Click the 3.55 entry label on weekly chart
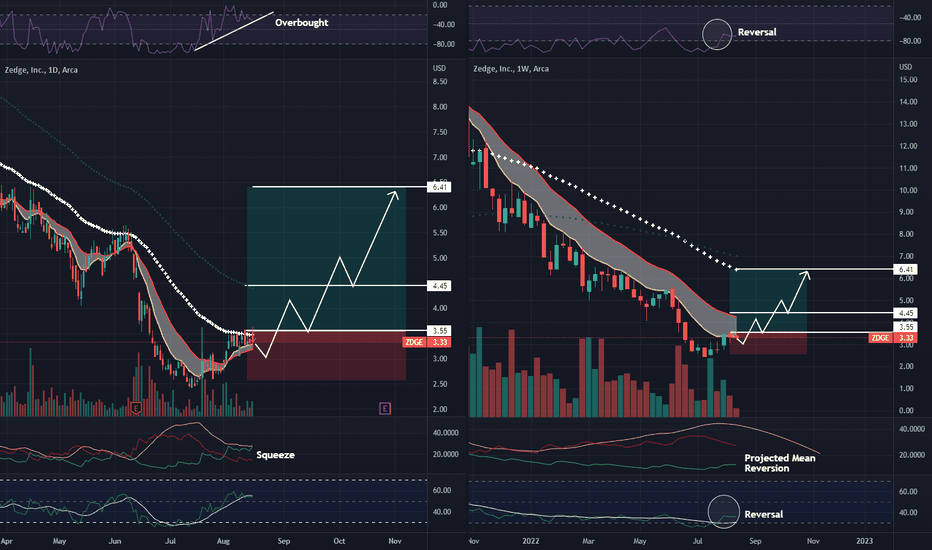This screenshot has width=932, height=550. pyautogui.click(x=905, y=327)
